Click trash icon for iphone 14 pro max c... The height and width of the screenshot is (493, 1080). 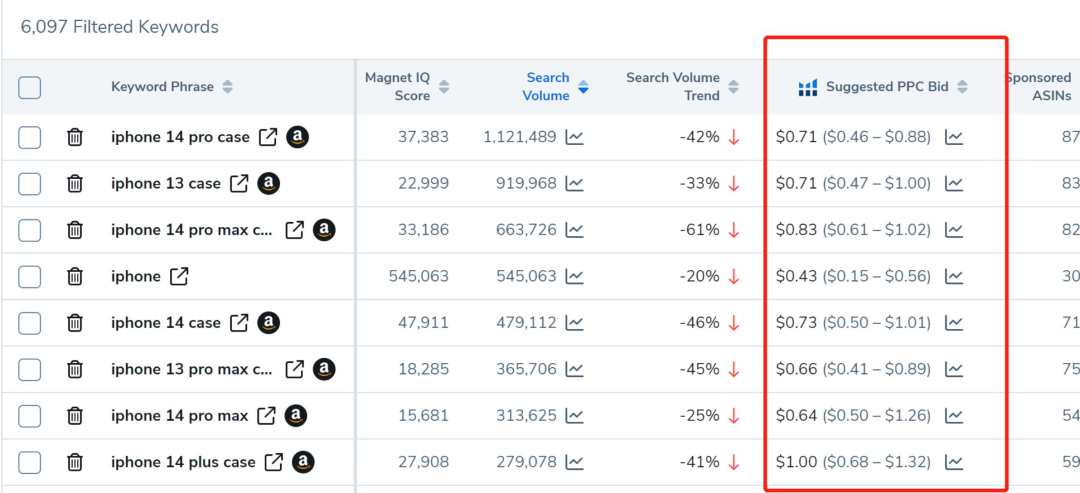click(x=74, y=230)
